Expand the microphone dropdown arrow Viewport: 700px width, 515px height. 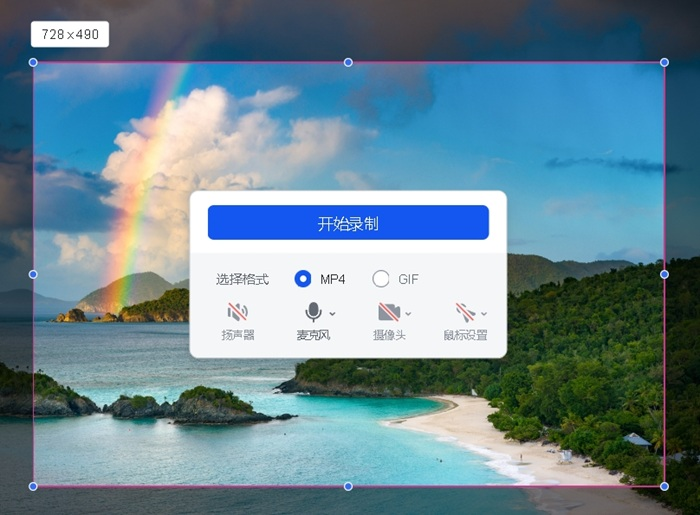click(x=332, y=314)
